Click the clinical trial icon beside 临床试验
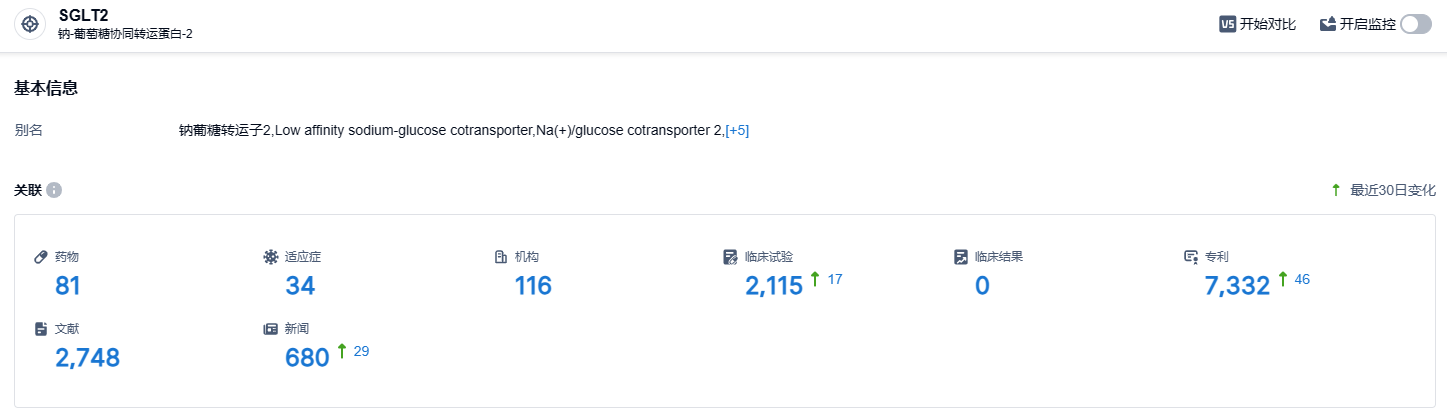 coord(730,257)
